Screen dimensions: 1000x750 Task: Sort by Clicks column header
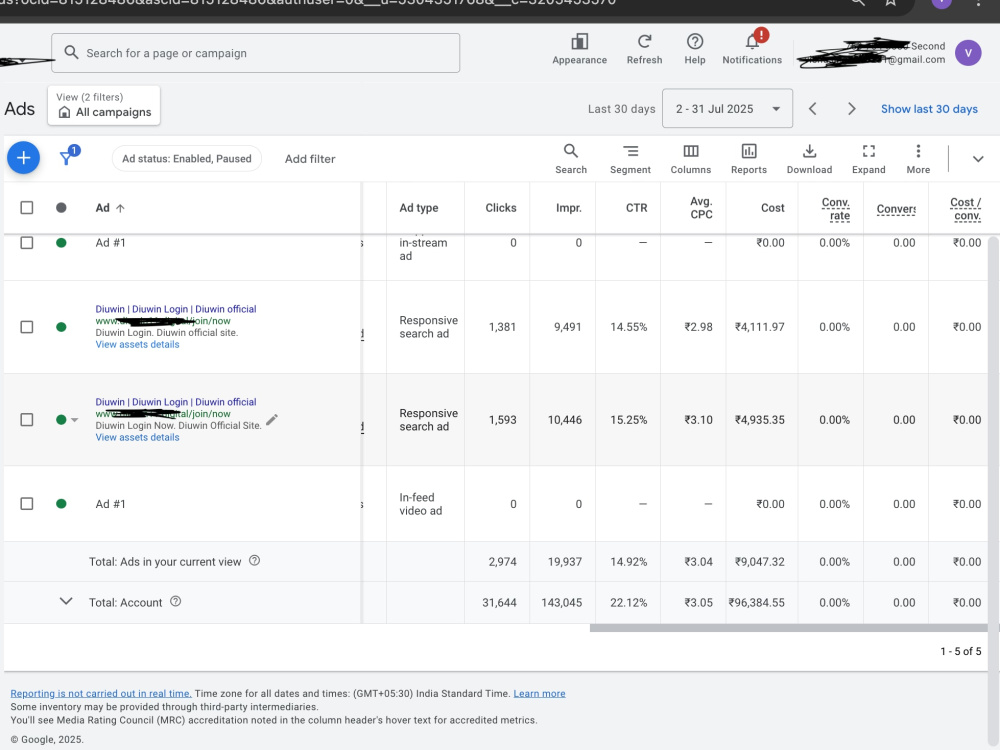click(501, 208)
